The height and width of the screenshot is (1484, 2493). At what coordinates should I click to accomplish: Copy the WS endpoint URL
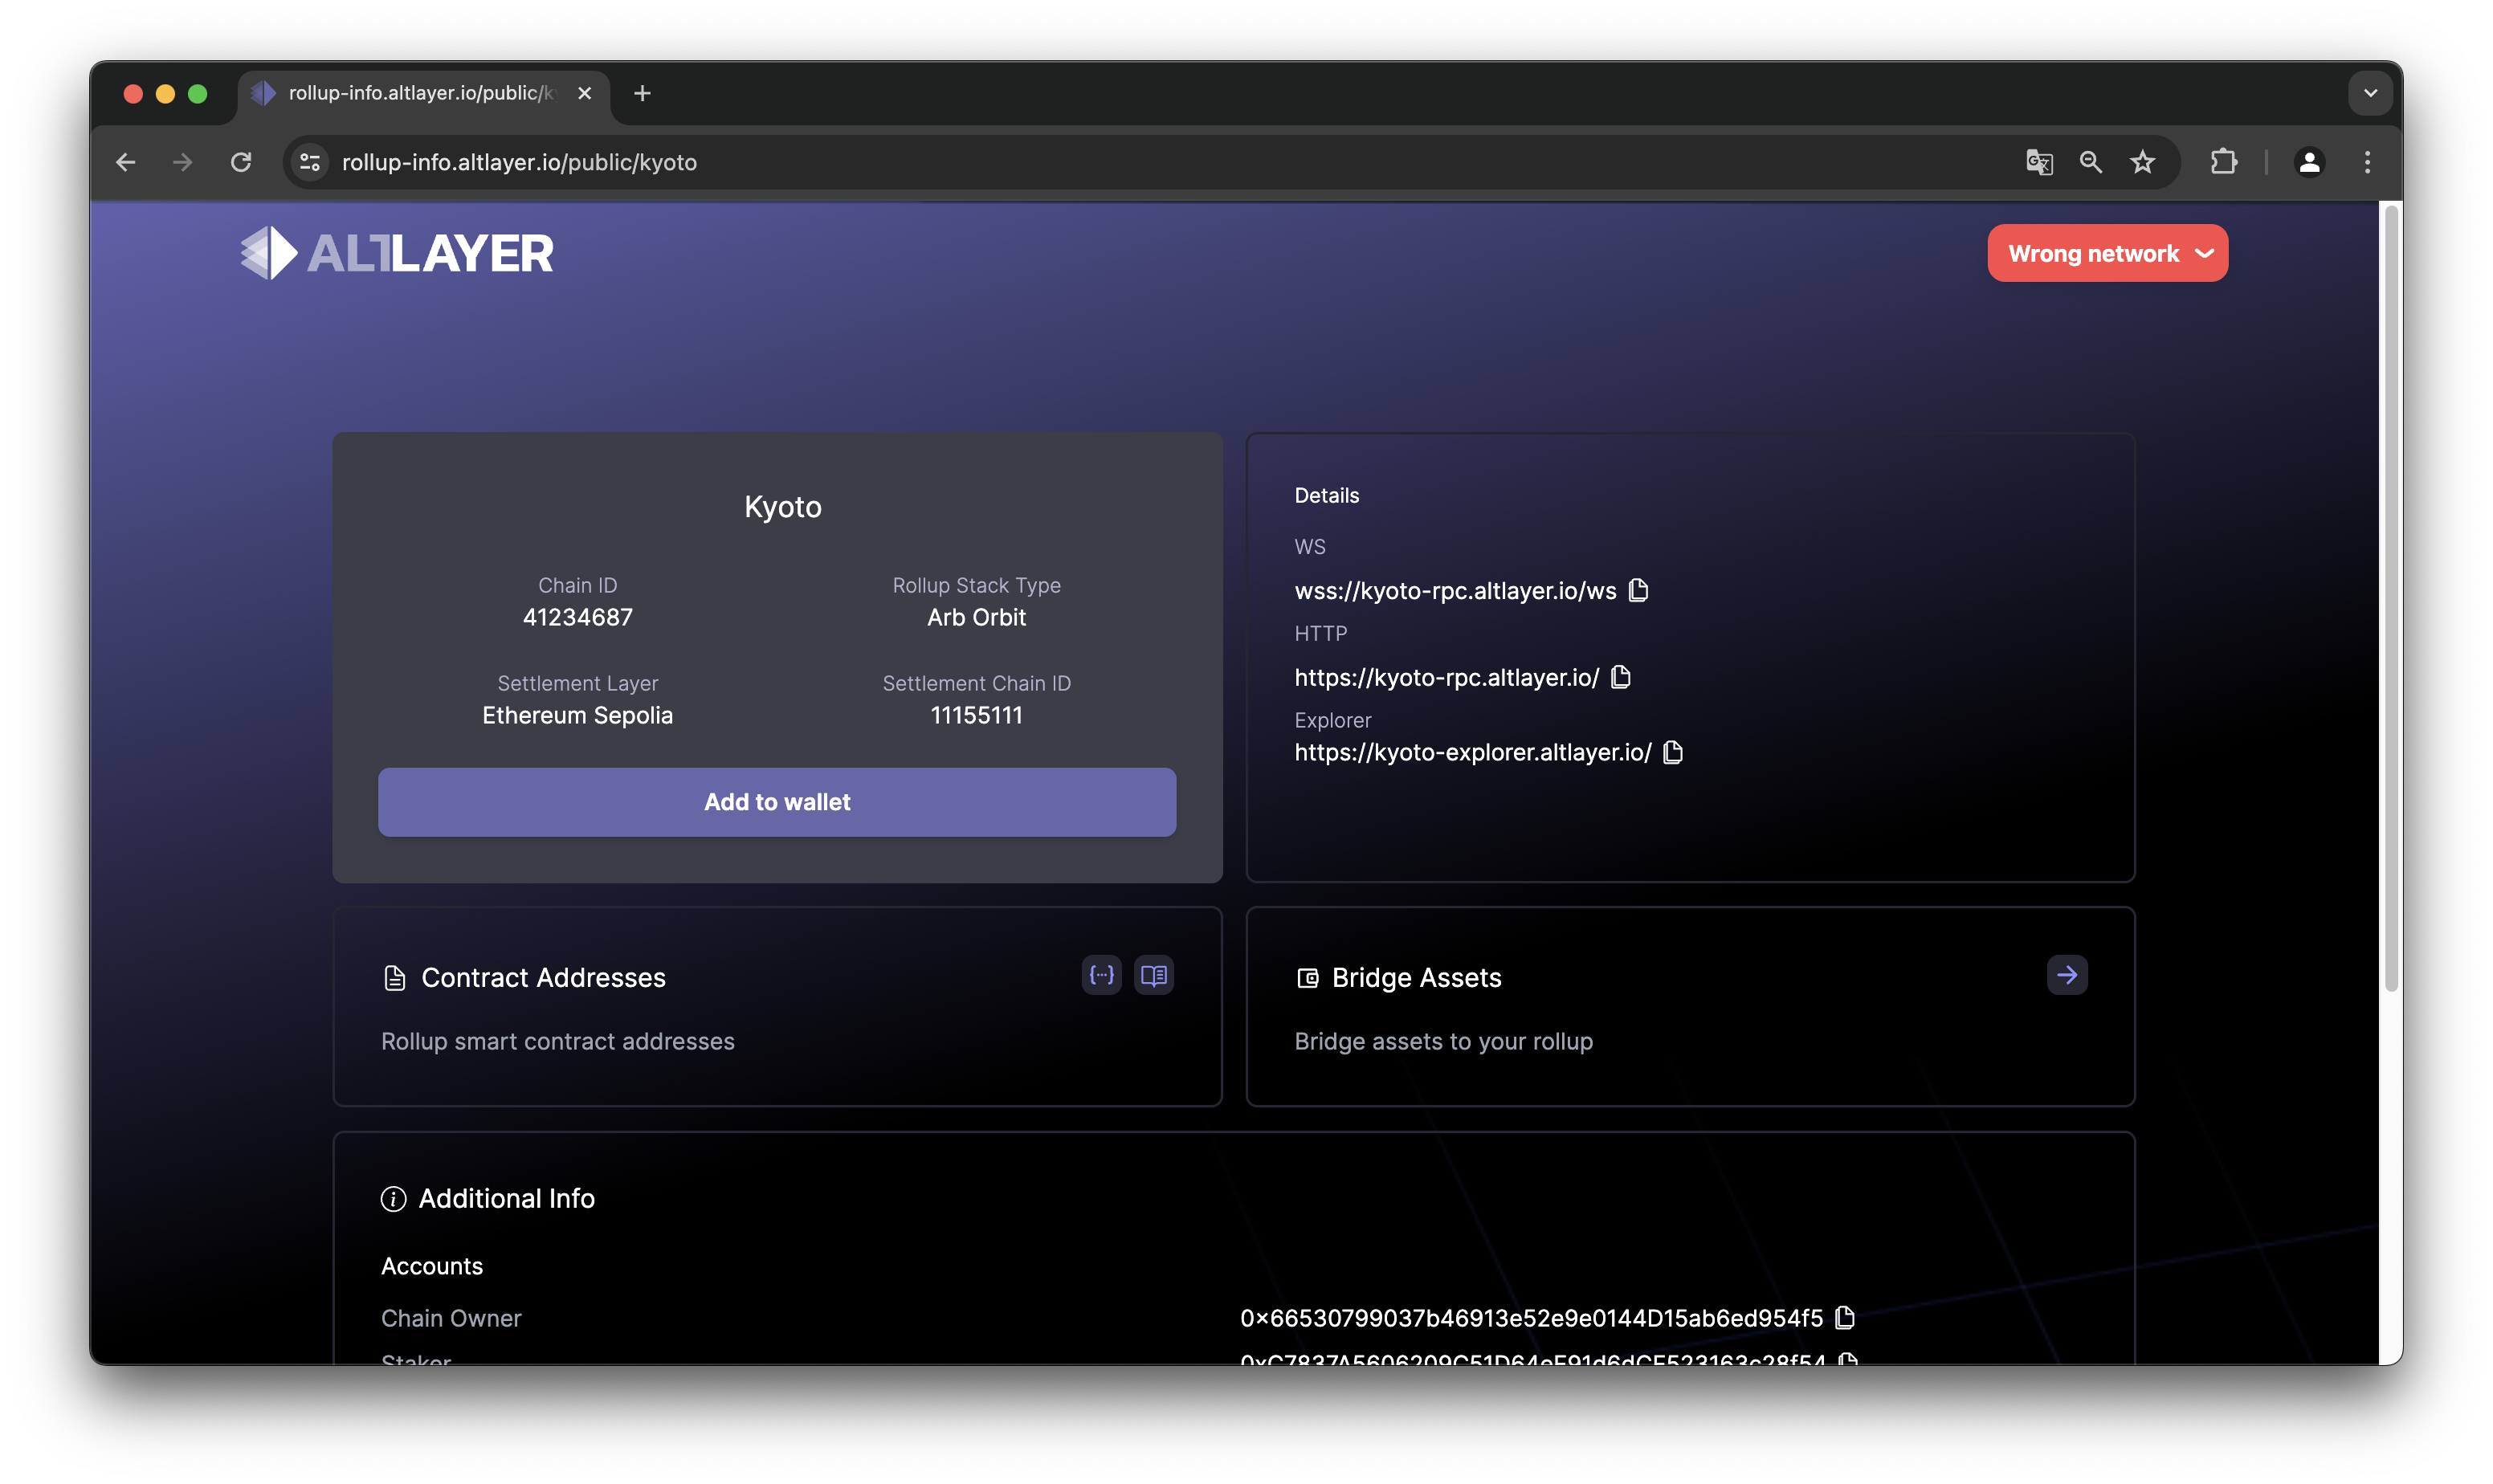coord(1638,590)
